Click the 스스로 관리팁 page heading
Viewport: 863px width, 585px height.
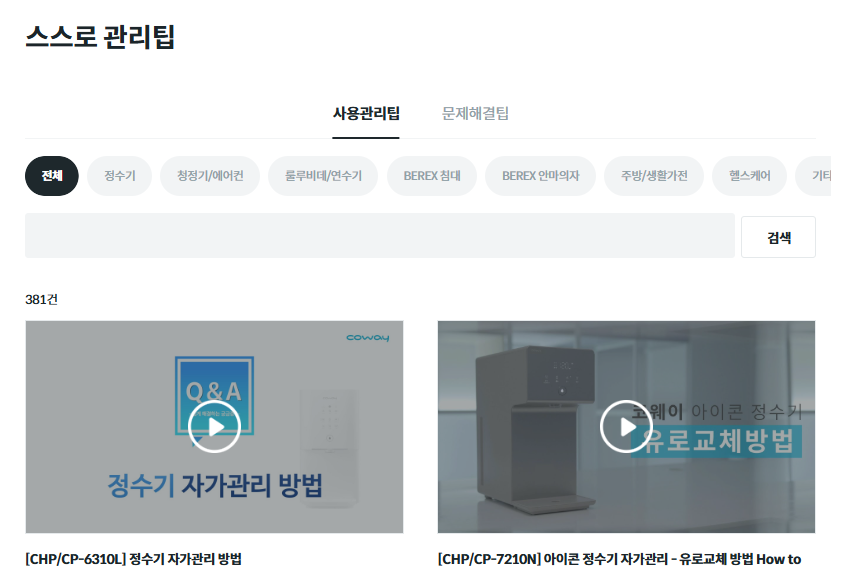[x=100, y=37]
